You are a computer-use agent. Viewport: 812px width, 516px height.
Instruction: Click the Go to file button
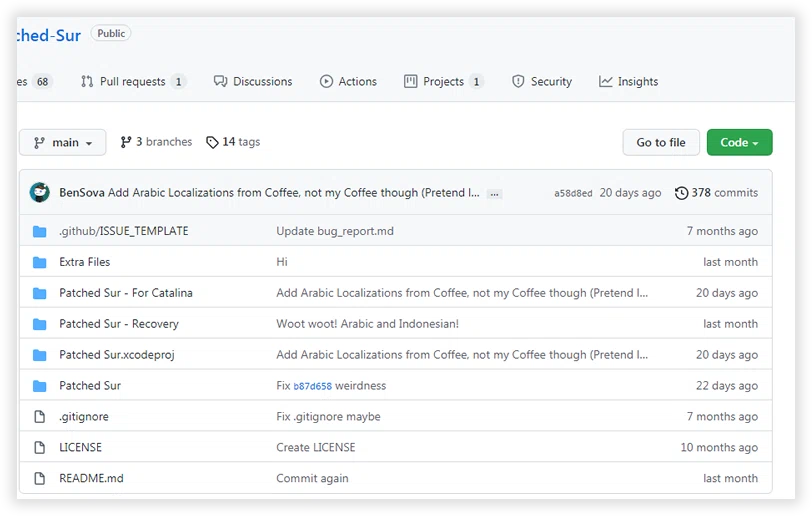[x=661, y=142]
